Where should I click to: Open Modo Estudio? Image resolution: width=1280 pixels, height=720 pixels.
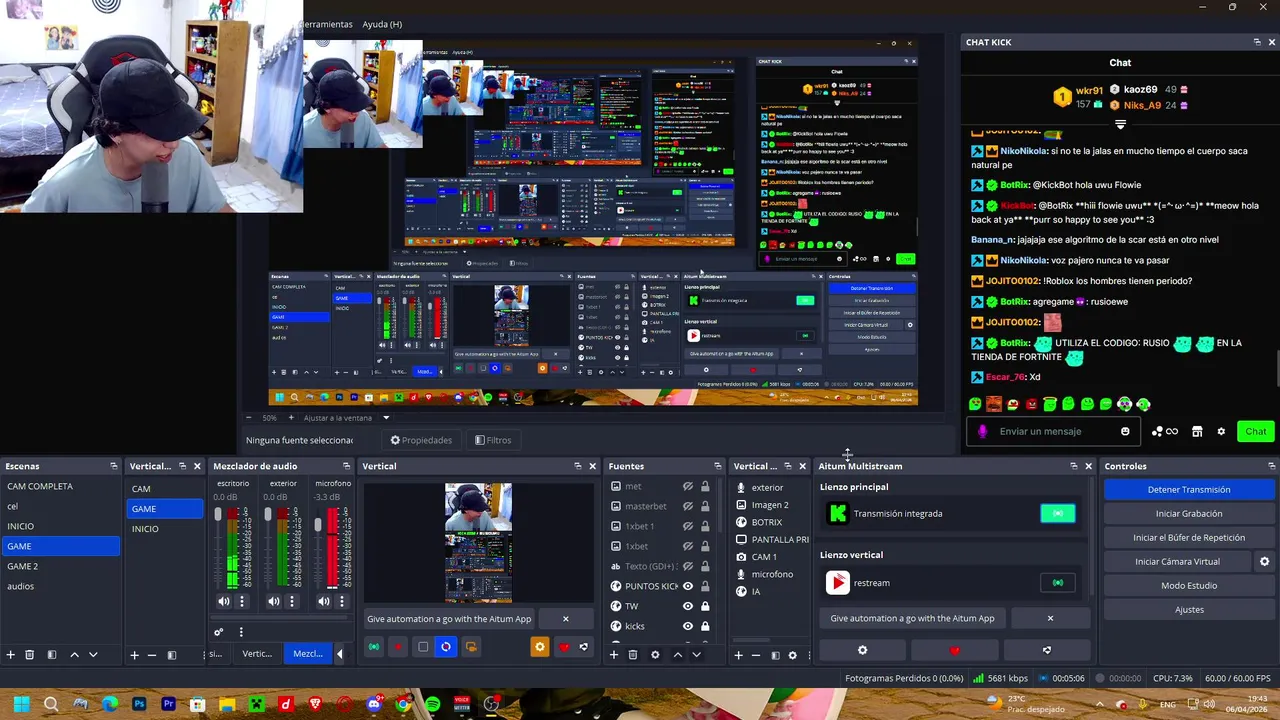tap(1189, 586)
